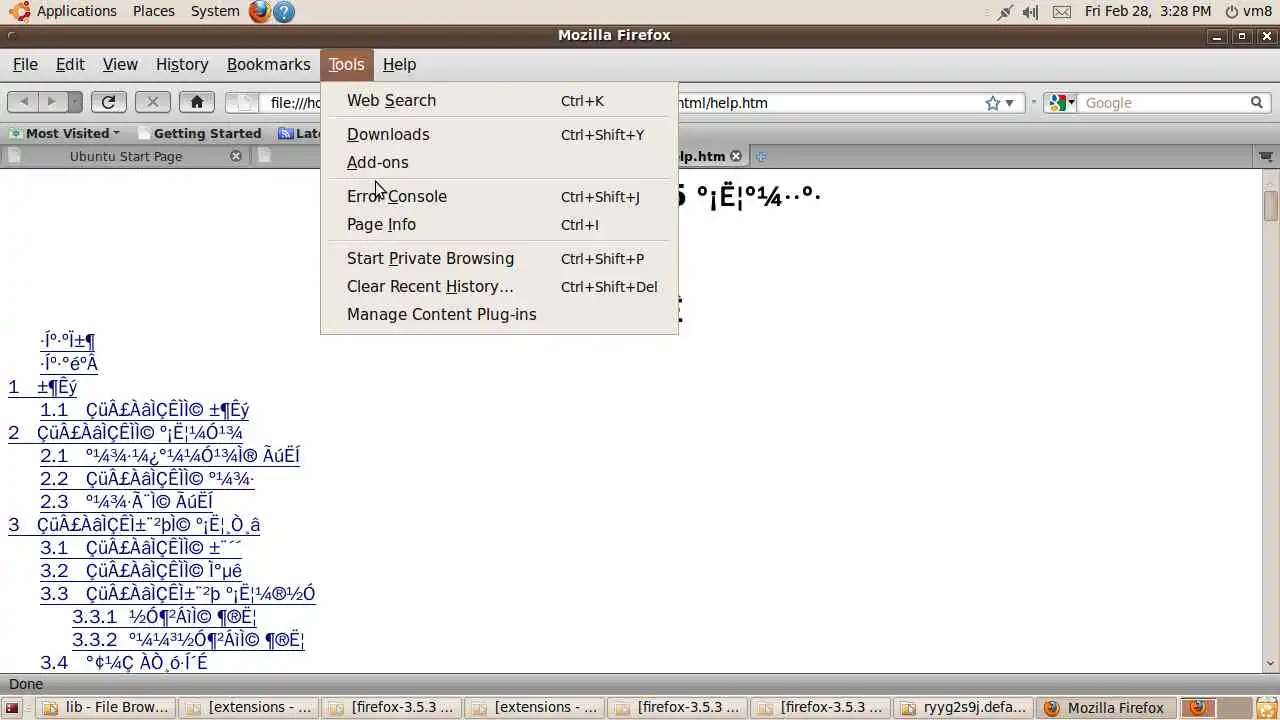Open the Places menu in the top panel
The width and height of the screenshot is (1280, 720).
click(x=154, y=11)
